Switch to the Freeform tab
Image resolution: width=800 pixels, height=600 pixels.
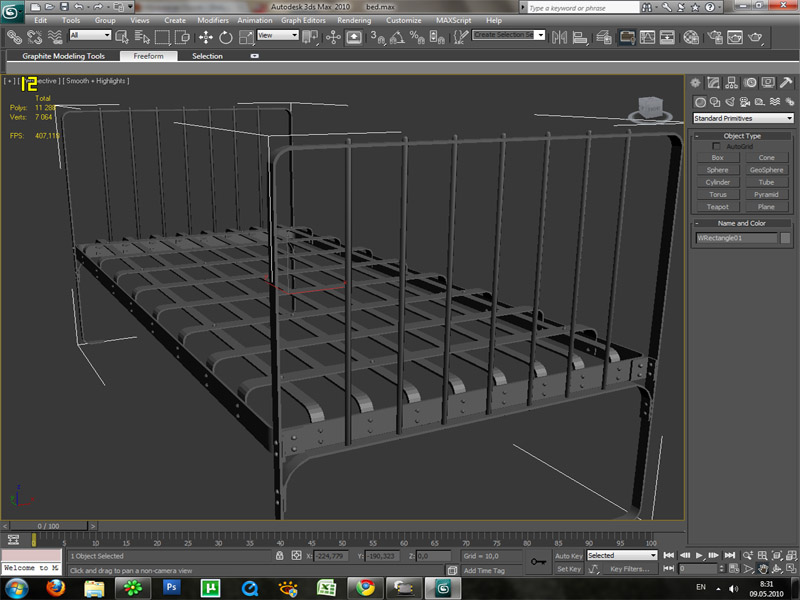coord(148,56)
